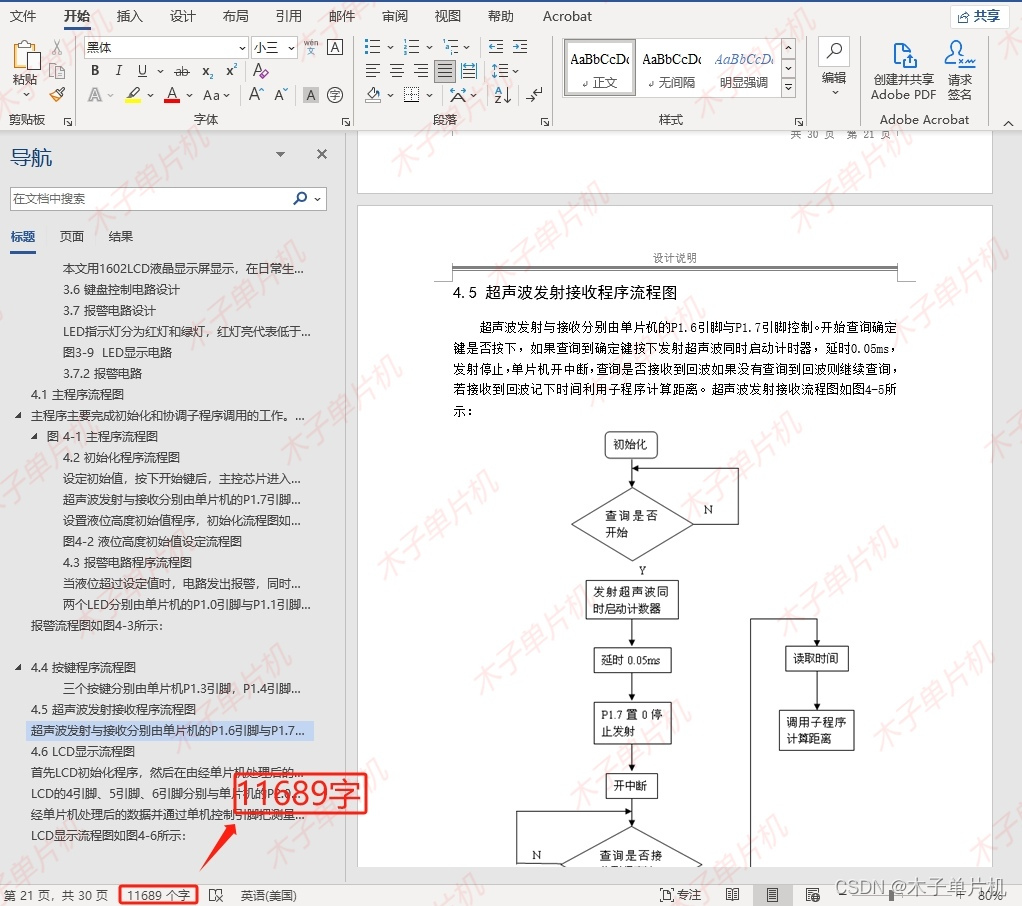Viewport: 1022px width, 906px height.
Task: Click the Character Shading icon
Action: [312, 95]
